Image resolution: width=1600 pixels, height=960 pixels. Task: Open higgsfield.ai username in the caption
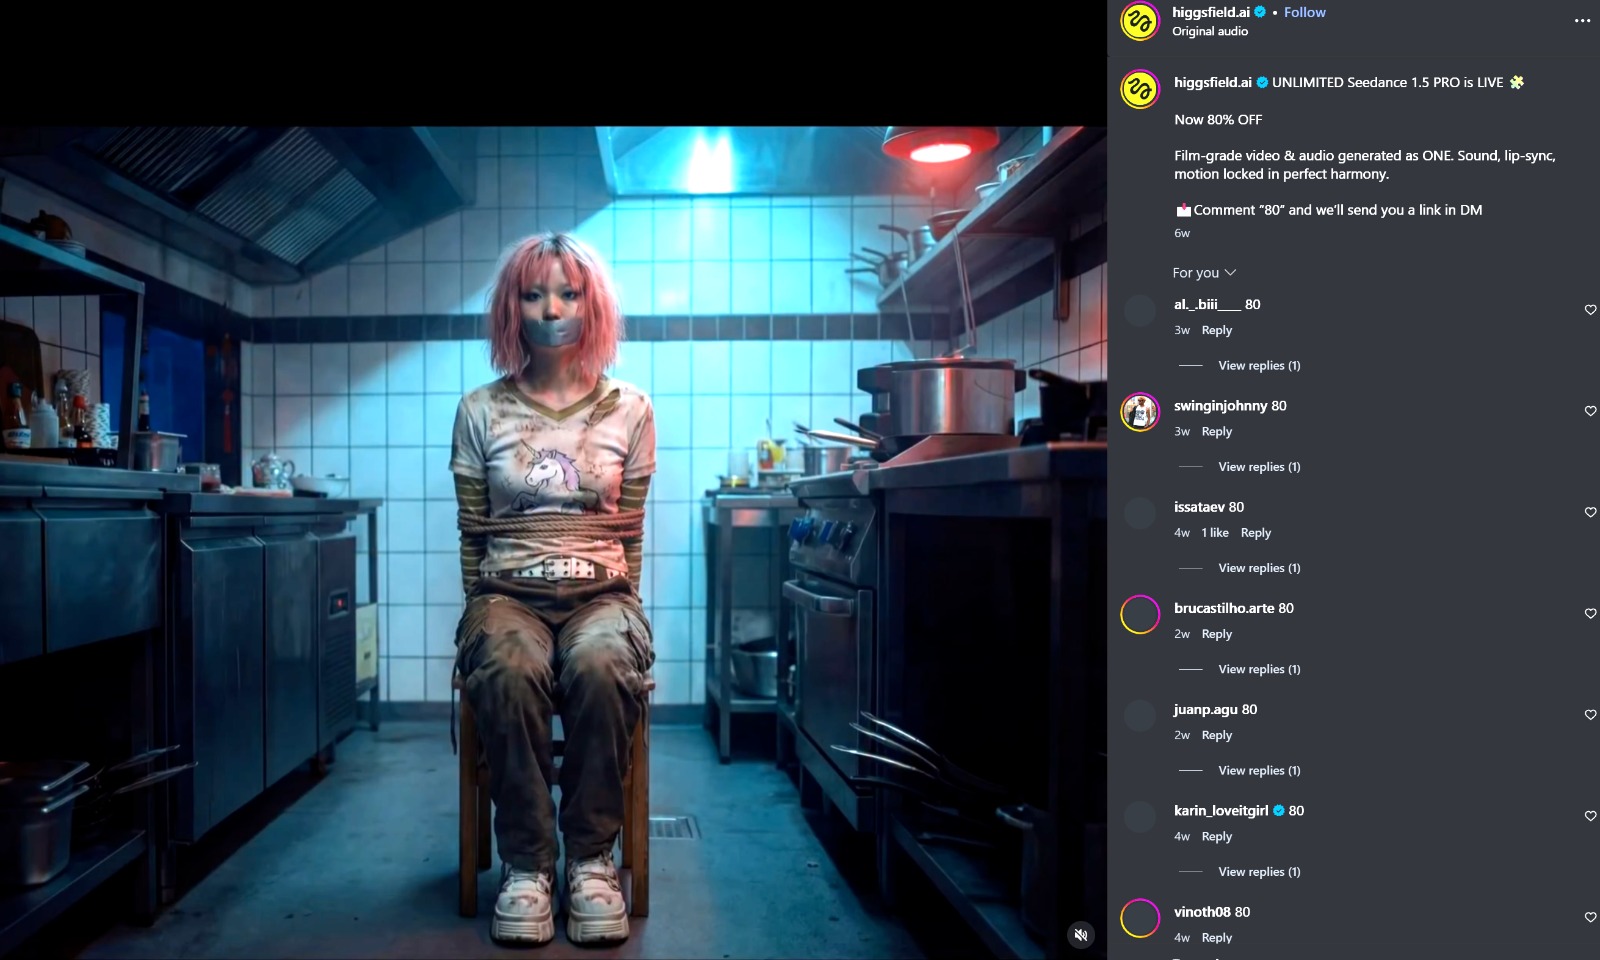[x=1213, y=82]
